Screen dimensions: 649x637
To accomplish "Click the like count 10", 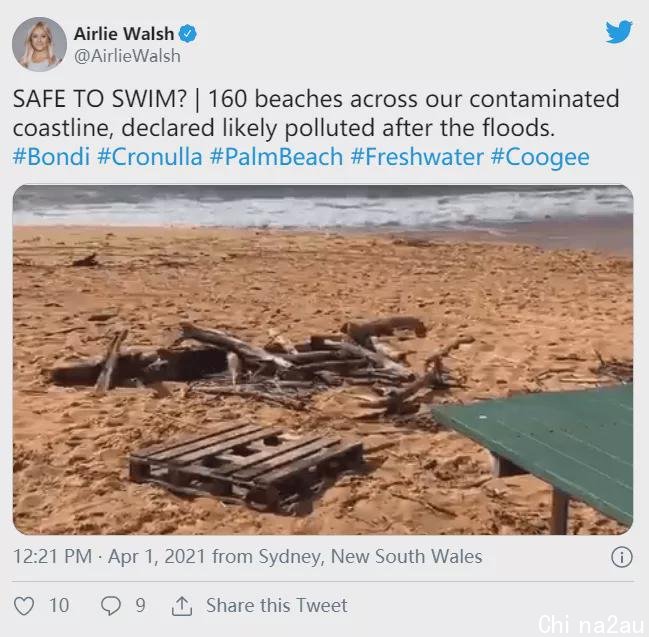I will point(59,606).
